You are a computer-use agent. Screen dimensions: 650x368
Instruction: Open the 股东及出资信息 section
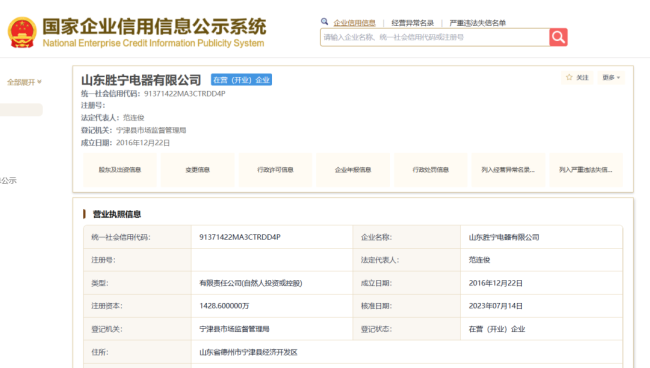tap(120, 169)
